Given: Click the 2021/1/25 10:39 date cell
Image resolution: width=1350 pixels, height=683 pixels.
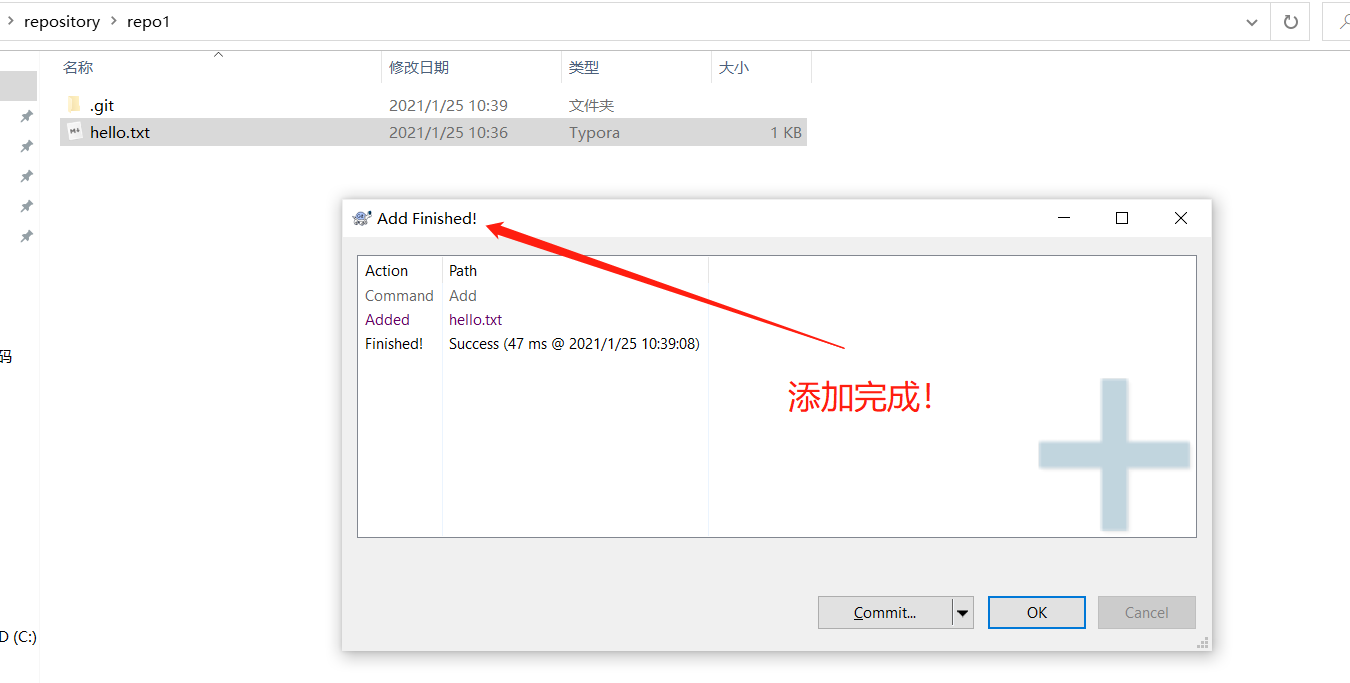Looking at the screenshot, I should coord(448,105).
